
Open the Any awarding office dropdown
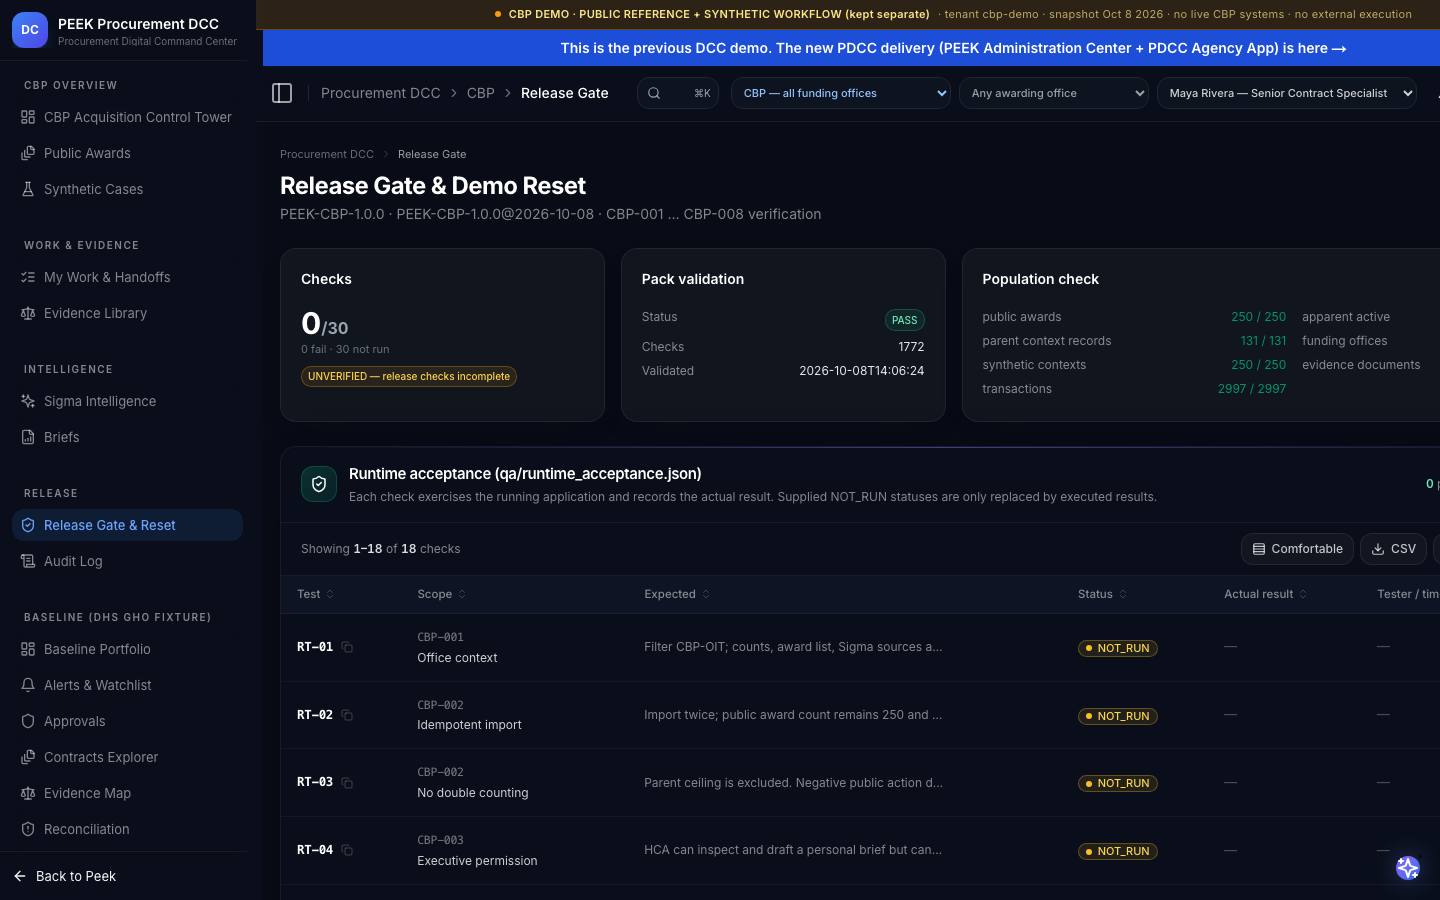click(x=1054, y=93)
